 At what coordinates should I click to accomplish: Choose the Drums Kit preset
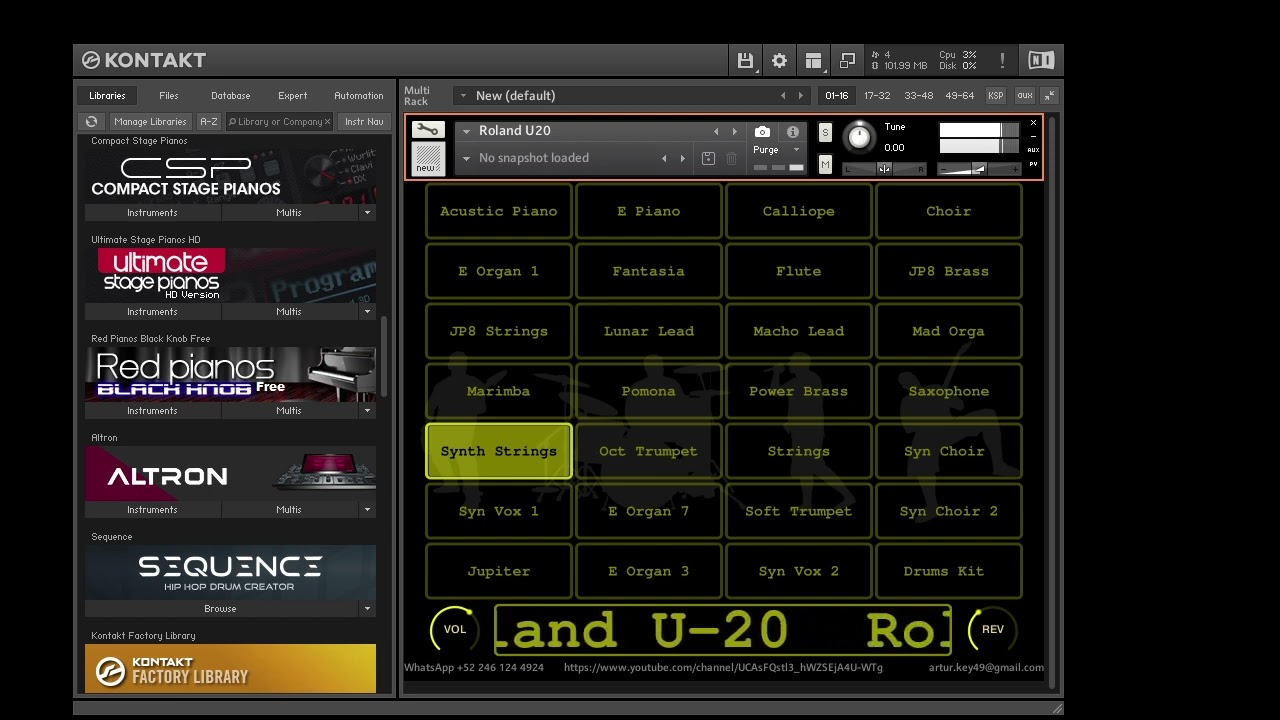949,571
